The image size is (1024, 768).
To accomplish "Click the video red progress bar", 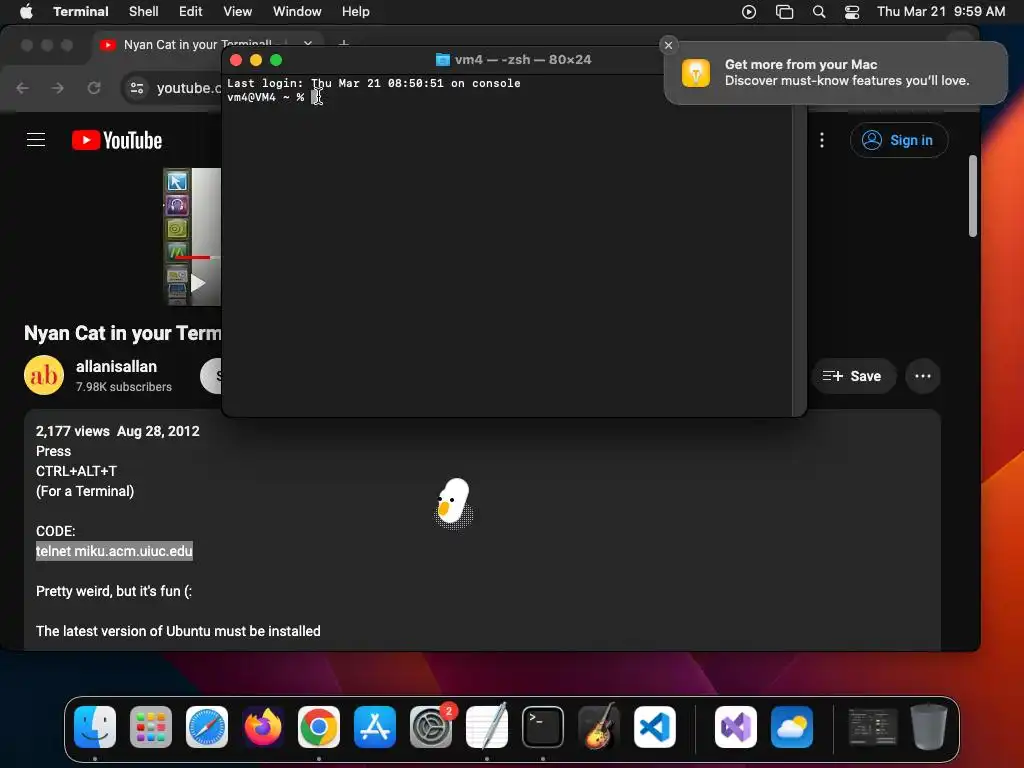I will click(193, 257).
